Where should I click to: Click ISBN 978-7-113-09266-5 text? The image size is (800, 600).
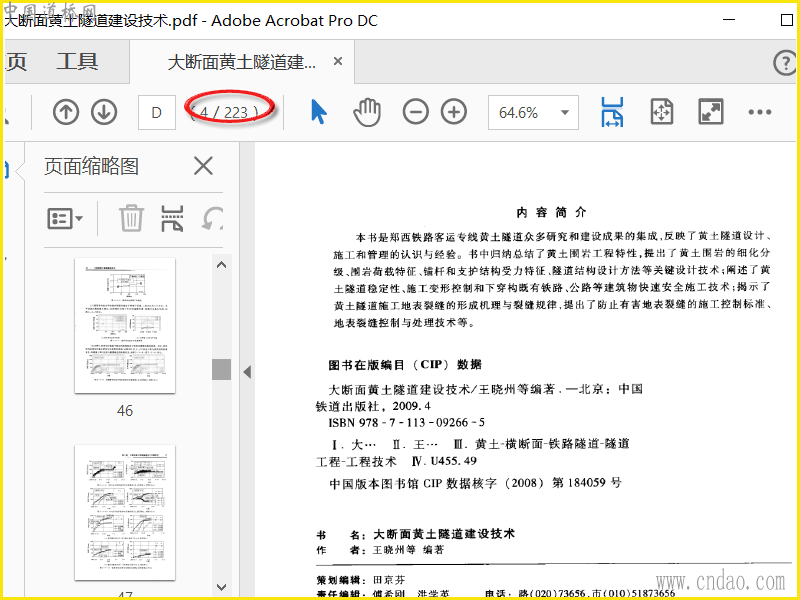tap(407, 422)
